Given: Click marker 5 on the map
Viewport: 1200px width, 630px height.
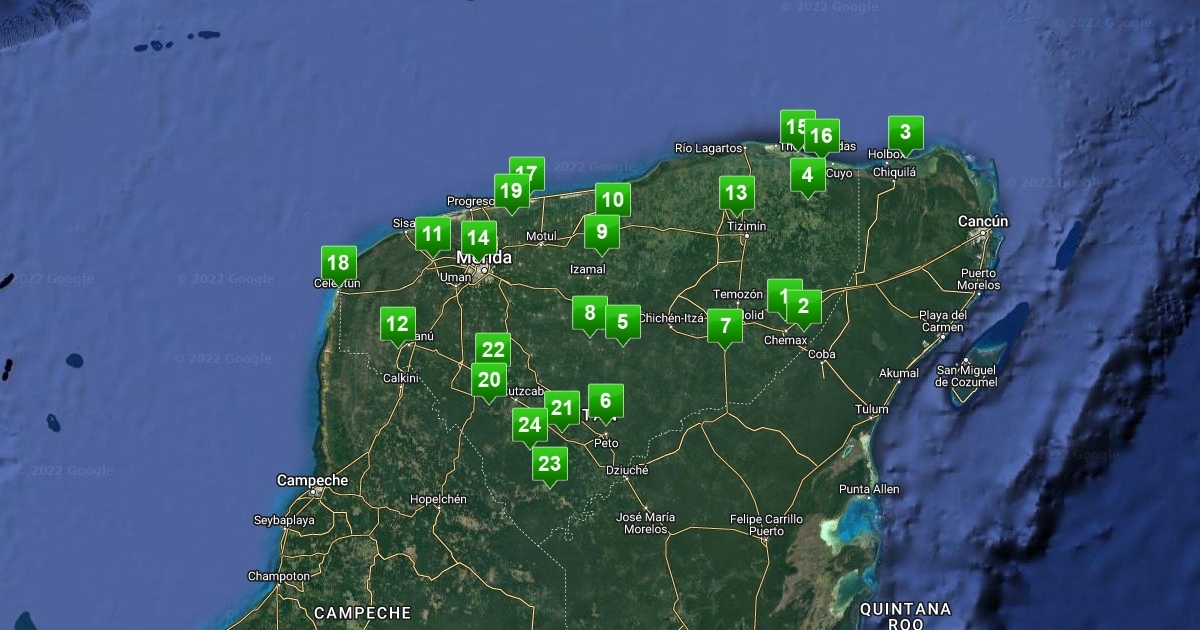Looking at the screenshot, I should pyautogui.click(x=622, y=322).
